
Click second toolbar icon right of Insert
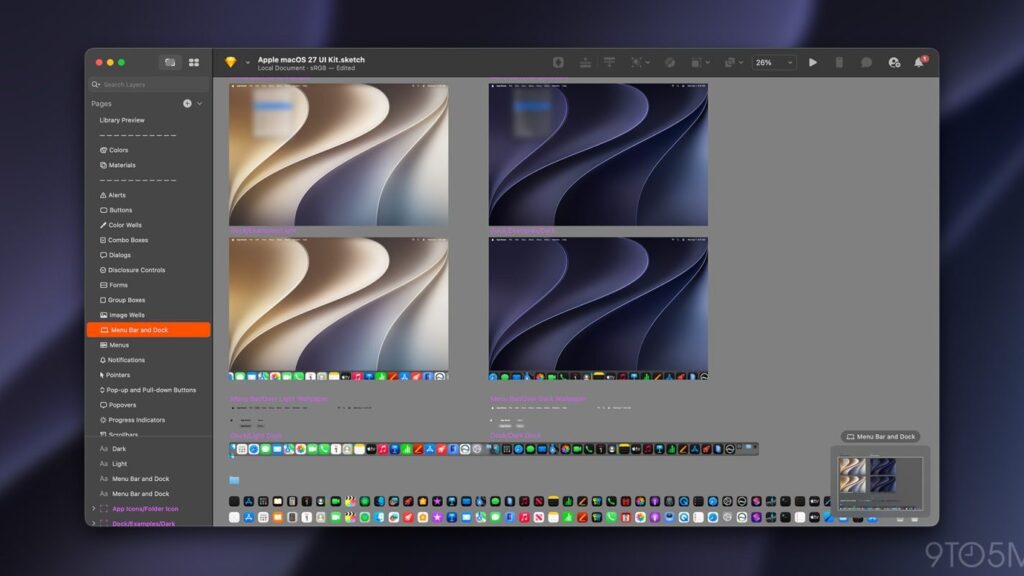(585, 62)
